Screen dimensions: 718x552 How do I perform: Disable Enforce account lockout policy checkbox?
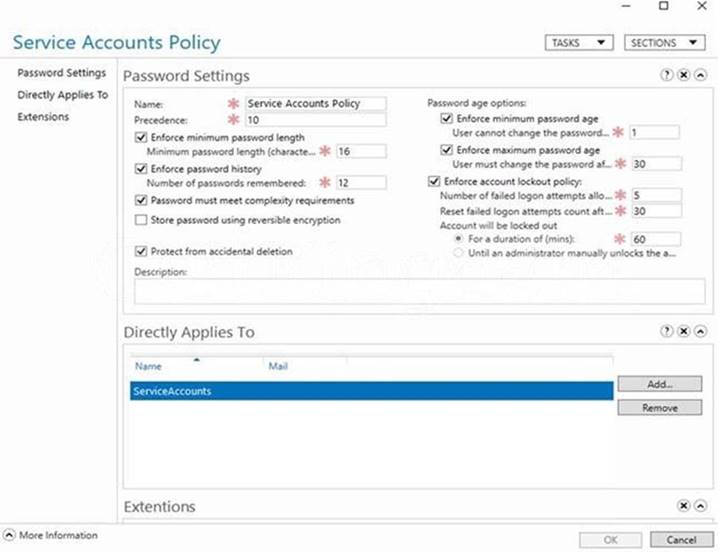(433, 181)
